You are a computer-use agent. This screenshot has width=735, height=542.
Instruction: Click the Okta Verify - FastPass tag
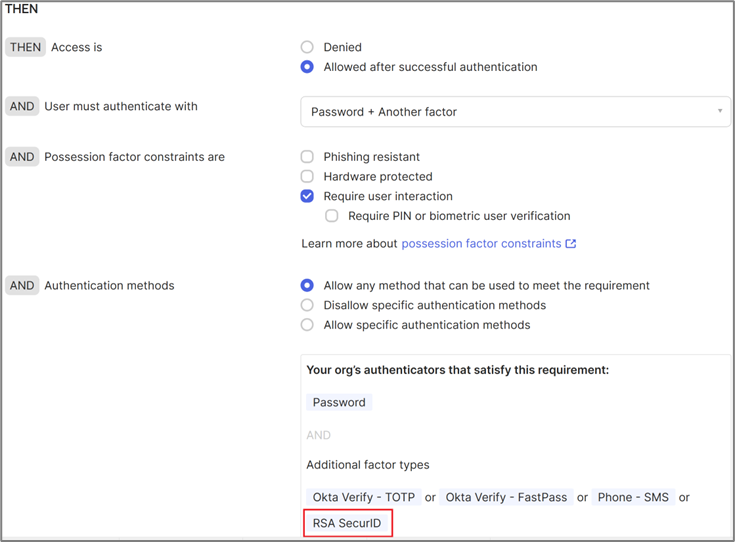pyautogui.click(x=505, y=497)
